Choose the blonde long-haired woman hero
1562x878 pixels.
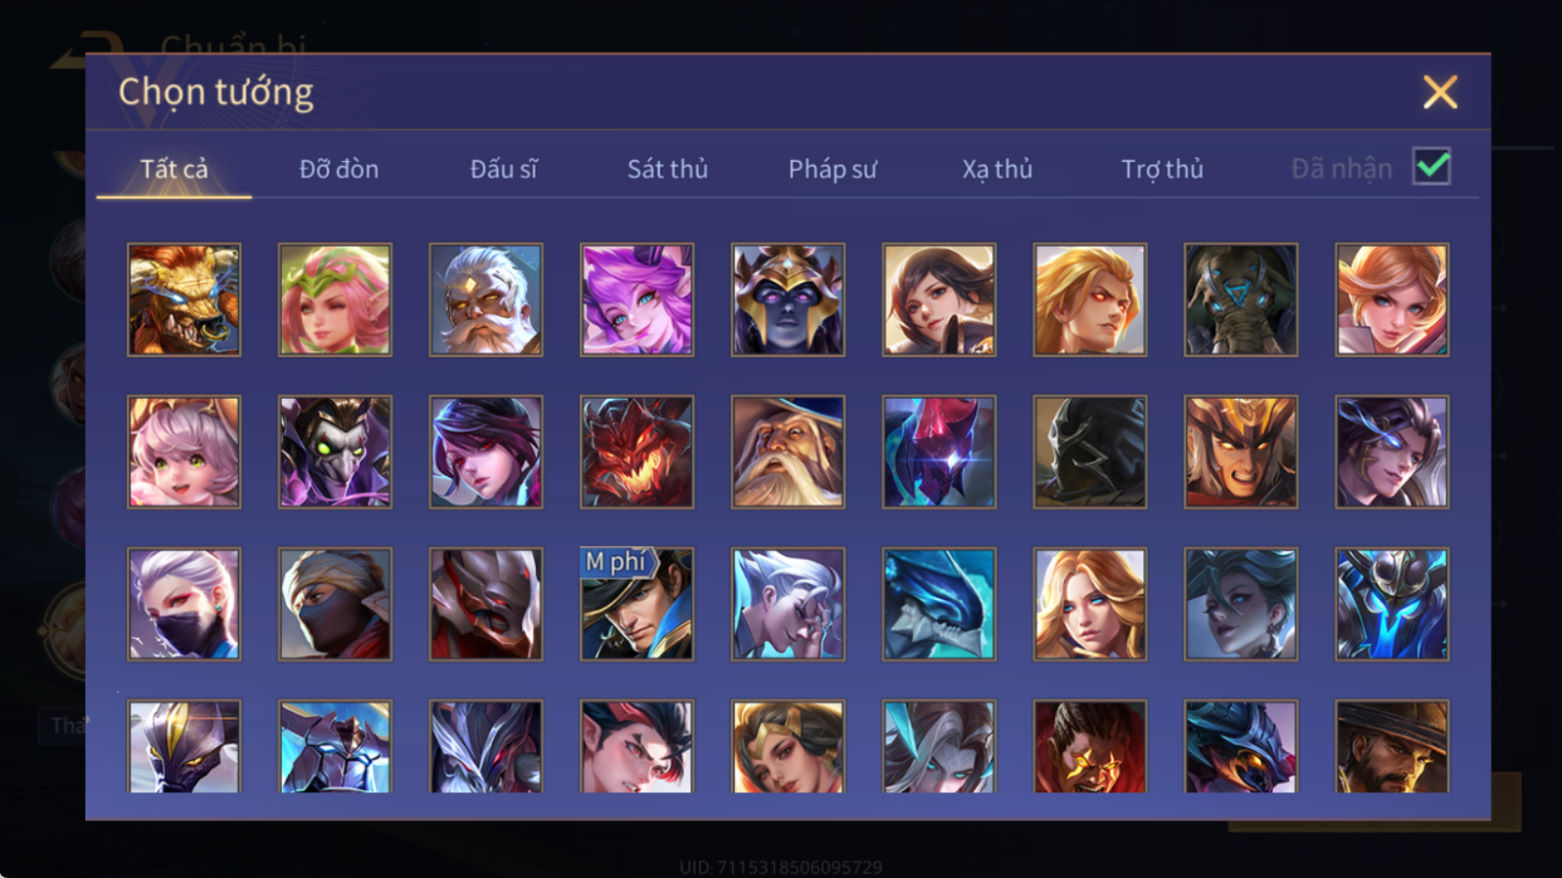[x=1090, y=604]
